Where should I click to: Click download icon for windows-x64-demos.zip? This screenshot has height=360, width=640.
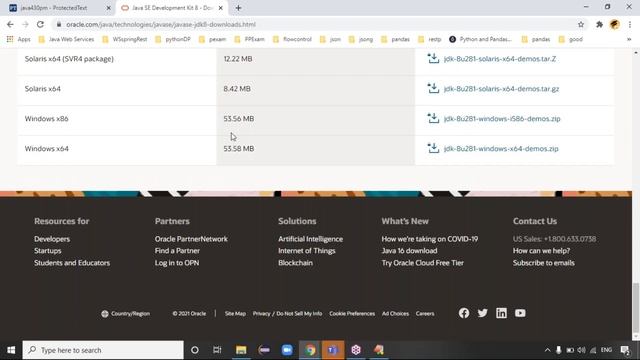[433, 148]
